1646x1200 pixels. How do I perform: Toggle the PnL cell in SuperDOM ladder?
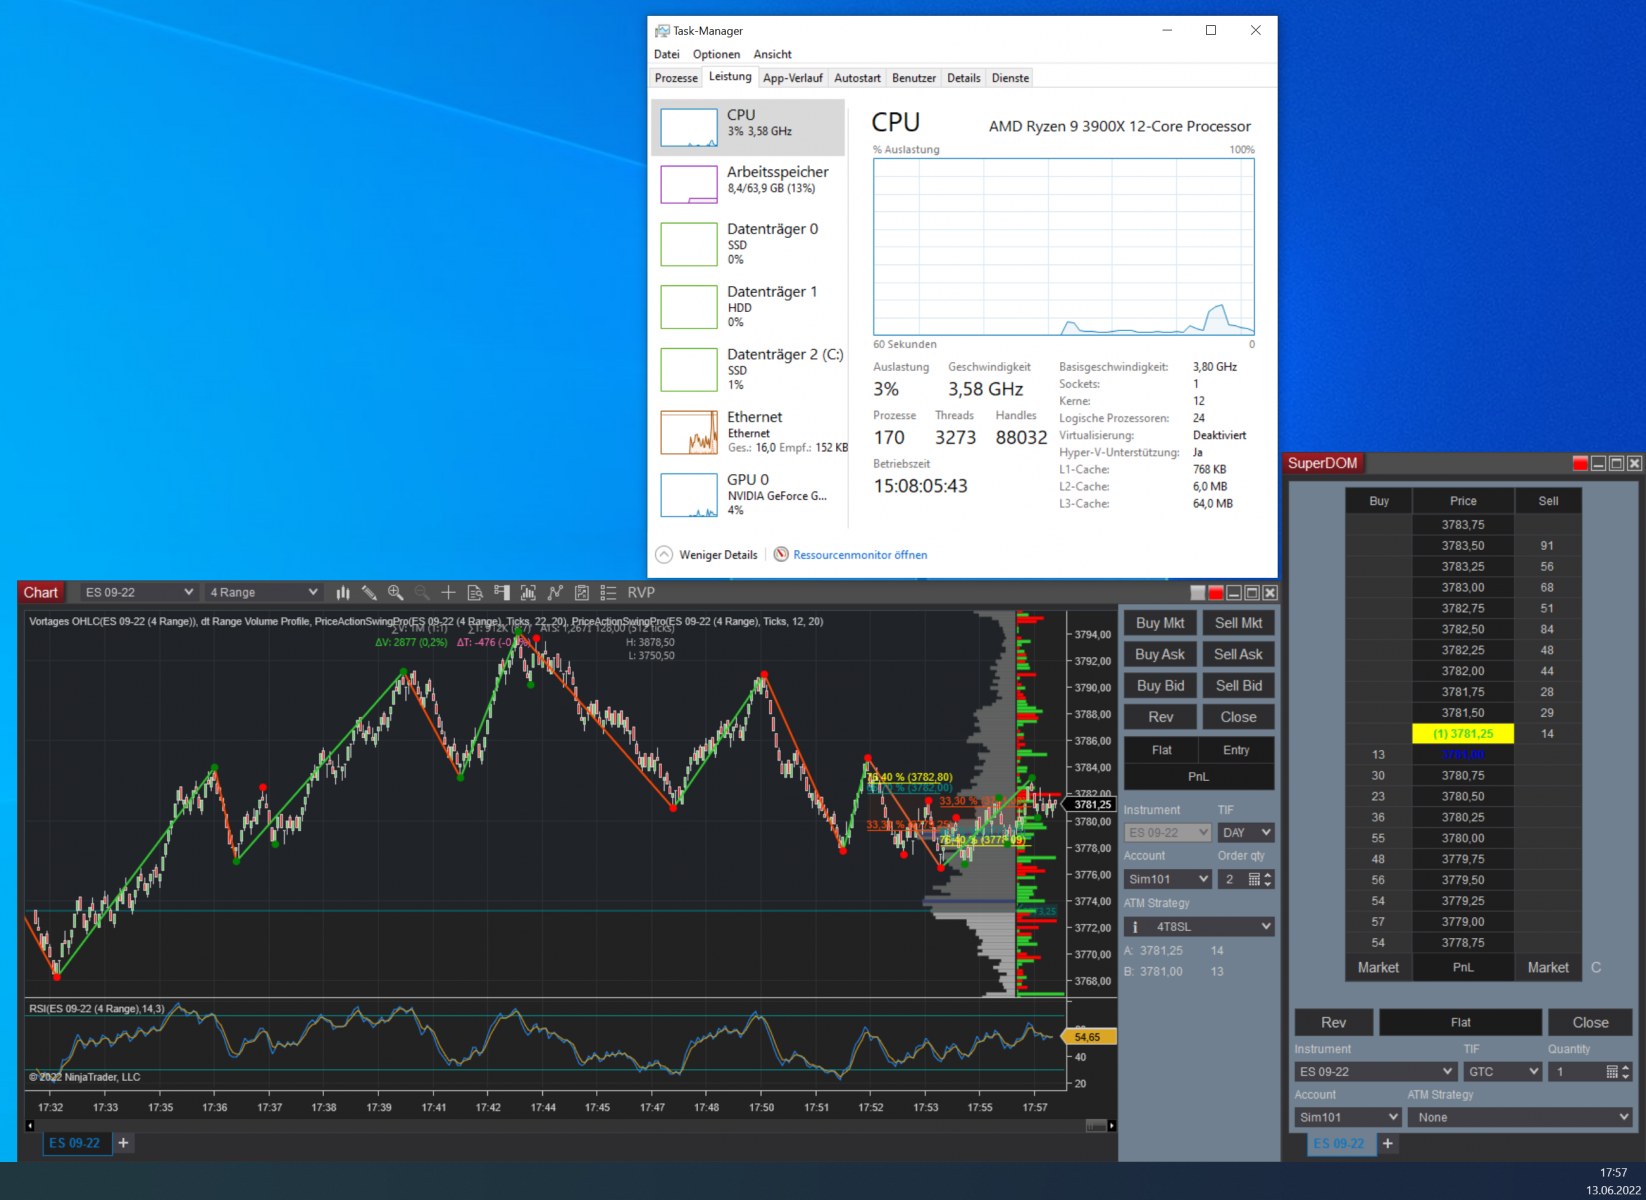(x=1463, y=968)
